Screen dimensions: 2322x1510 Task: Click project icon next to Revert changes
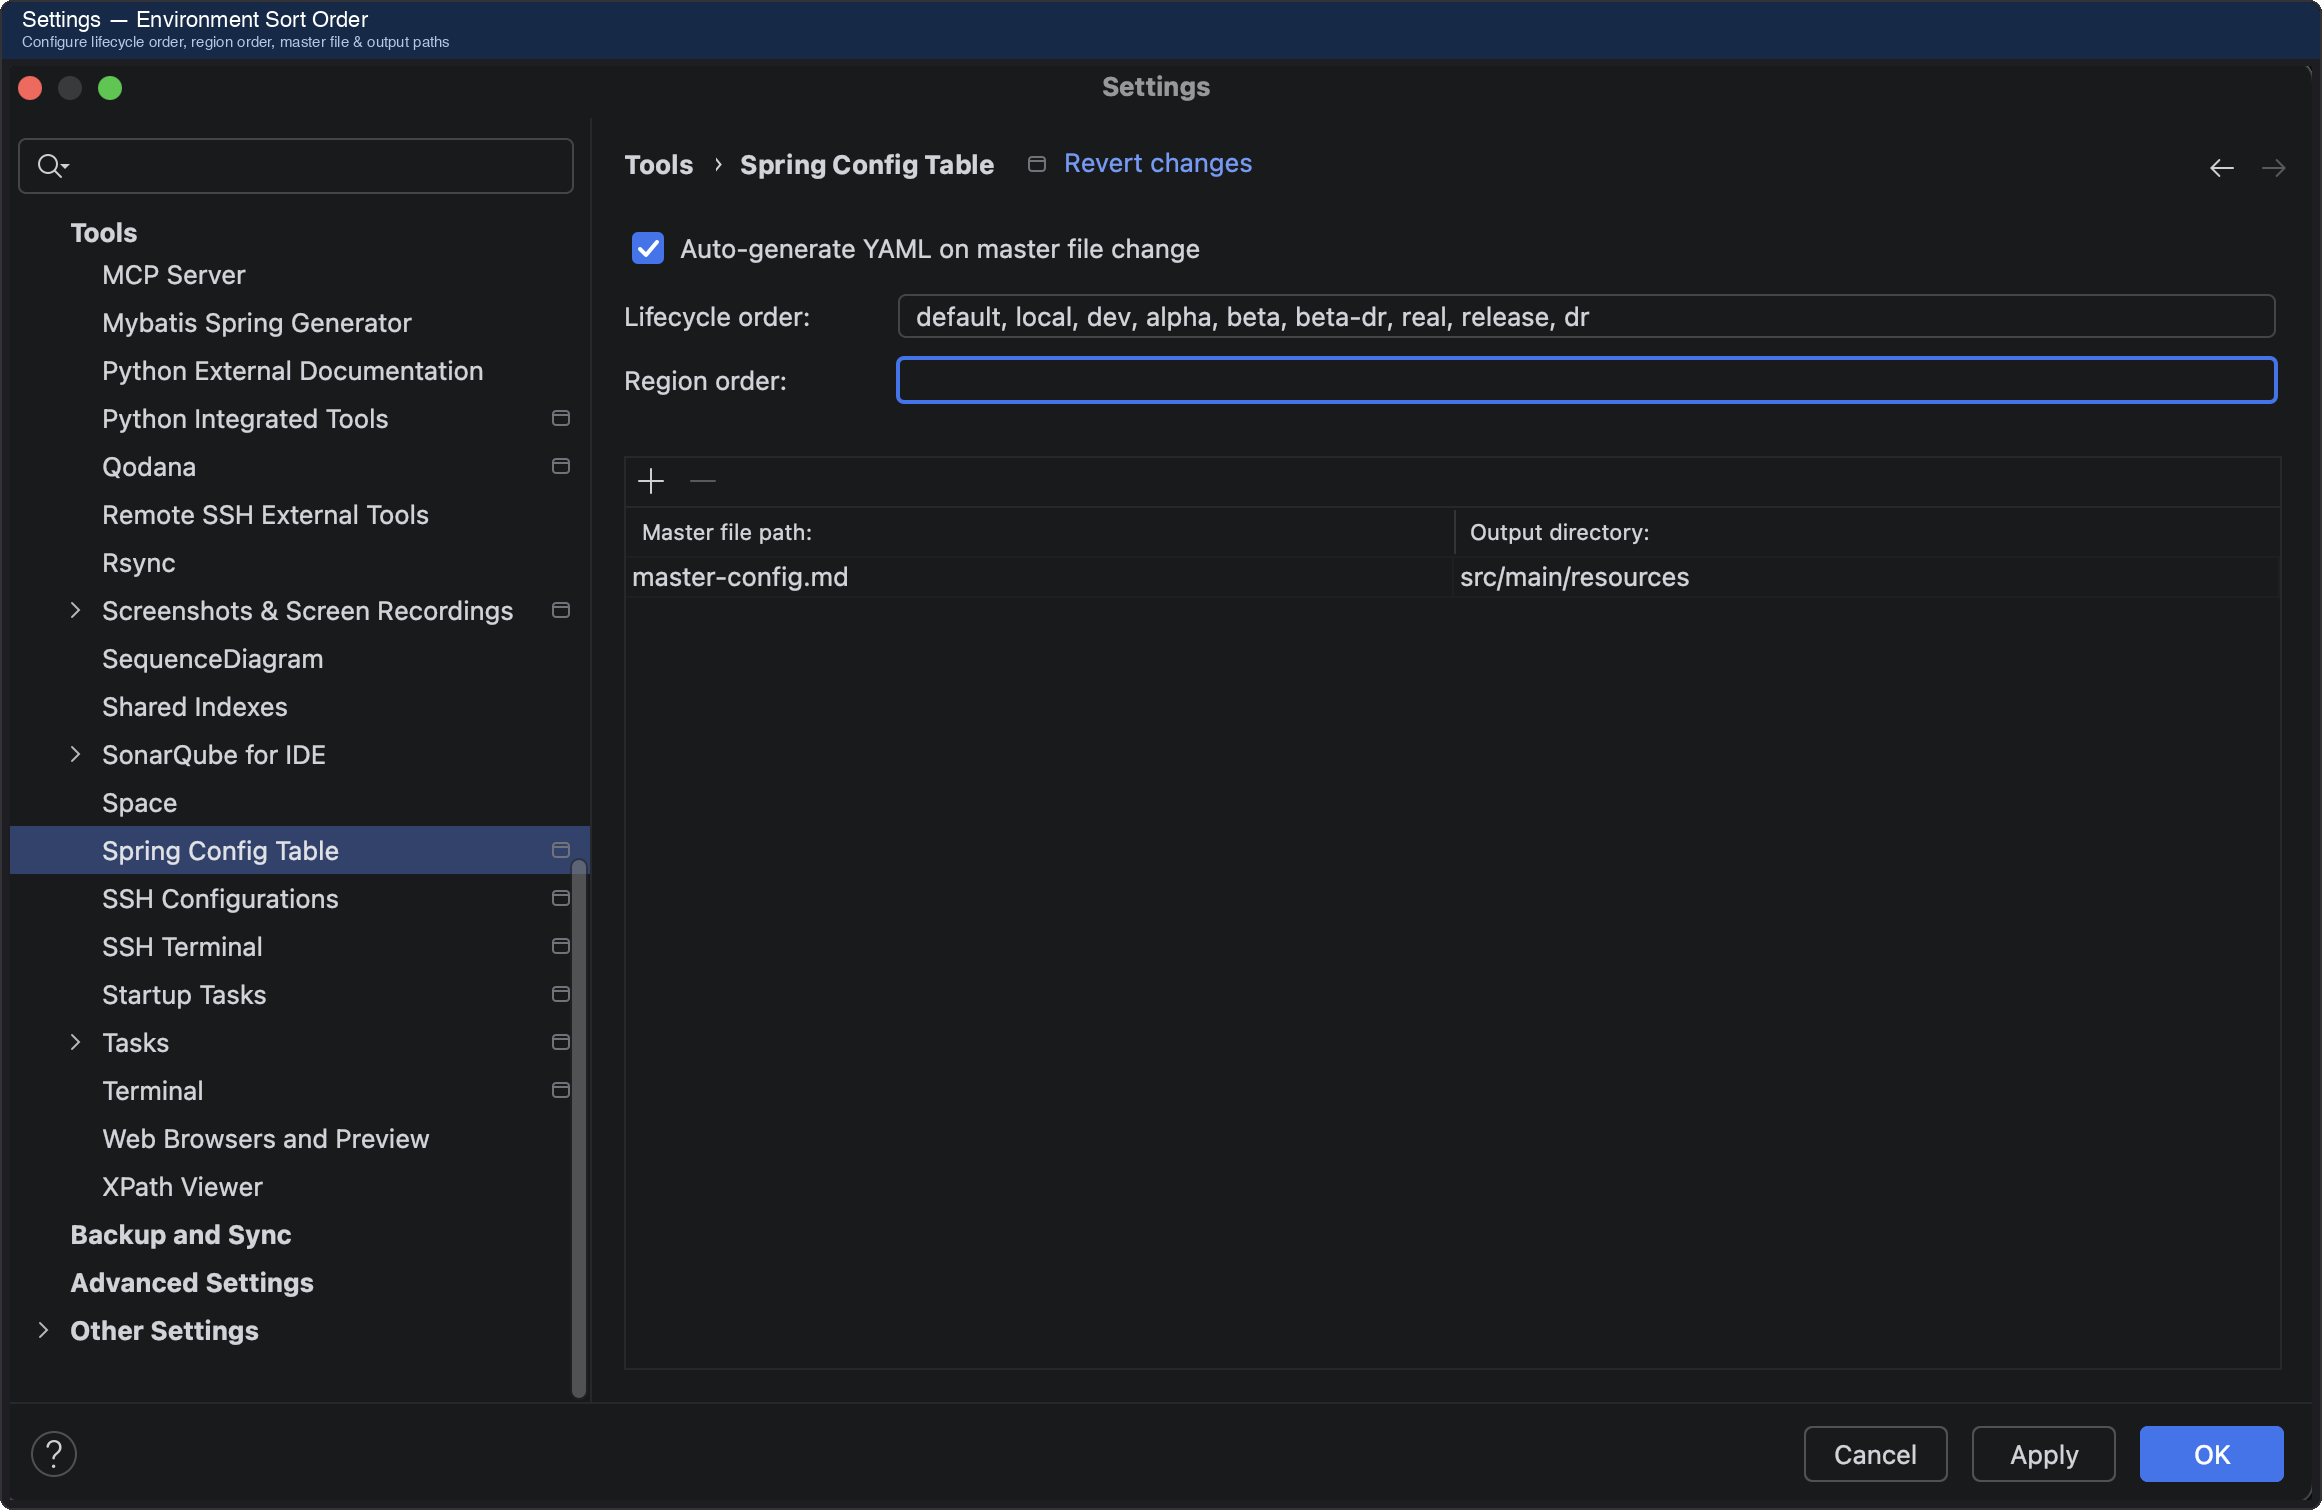click(1037, 164)
